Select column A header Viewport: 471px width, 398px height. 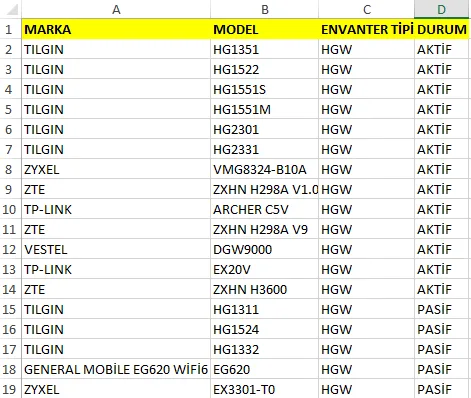pyautogui.click(x=116, y=9)
